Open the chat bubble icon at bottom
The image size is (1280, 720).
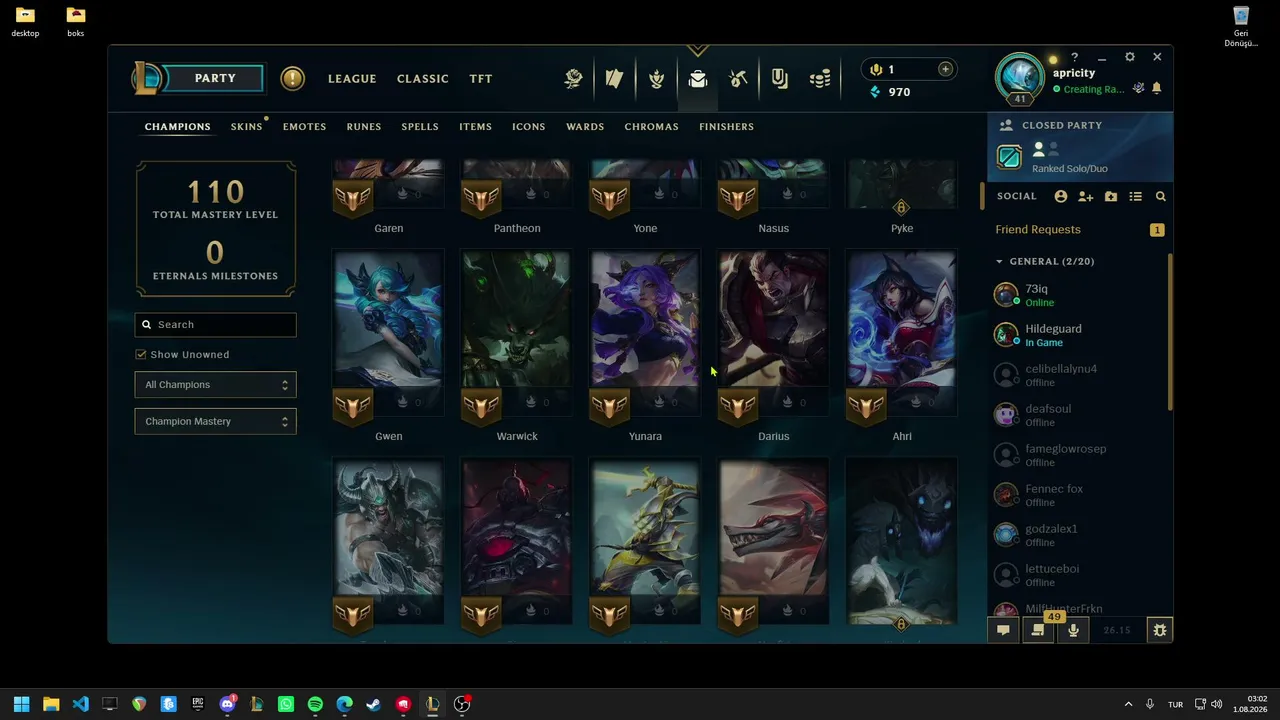[x=1003, y=630]
